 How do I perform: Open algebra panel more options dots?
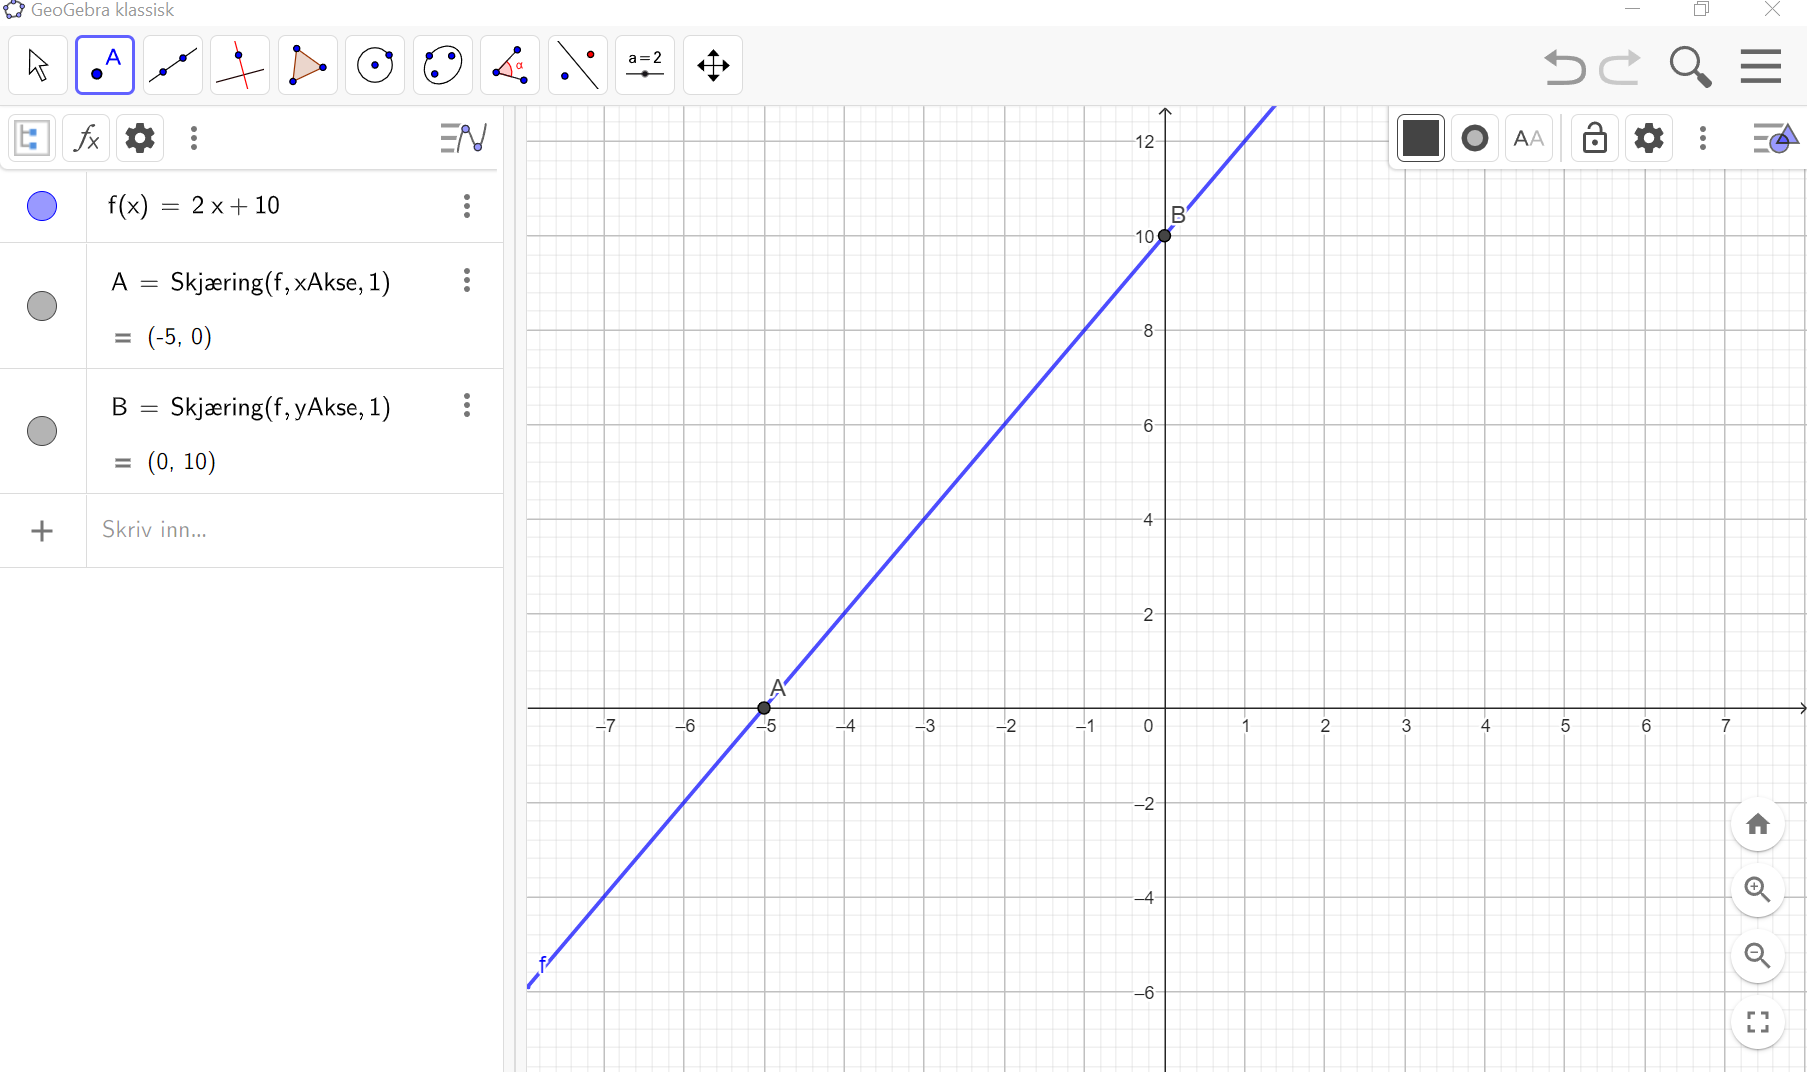194,138
